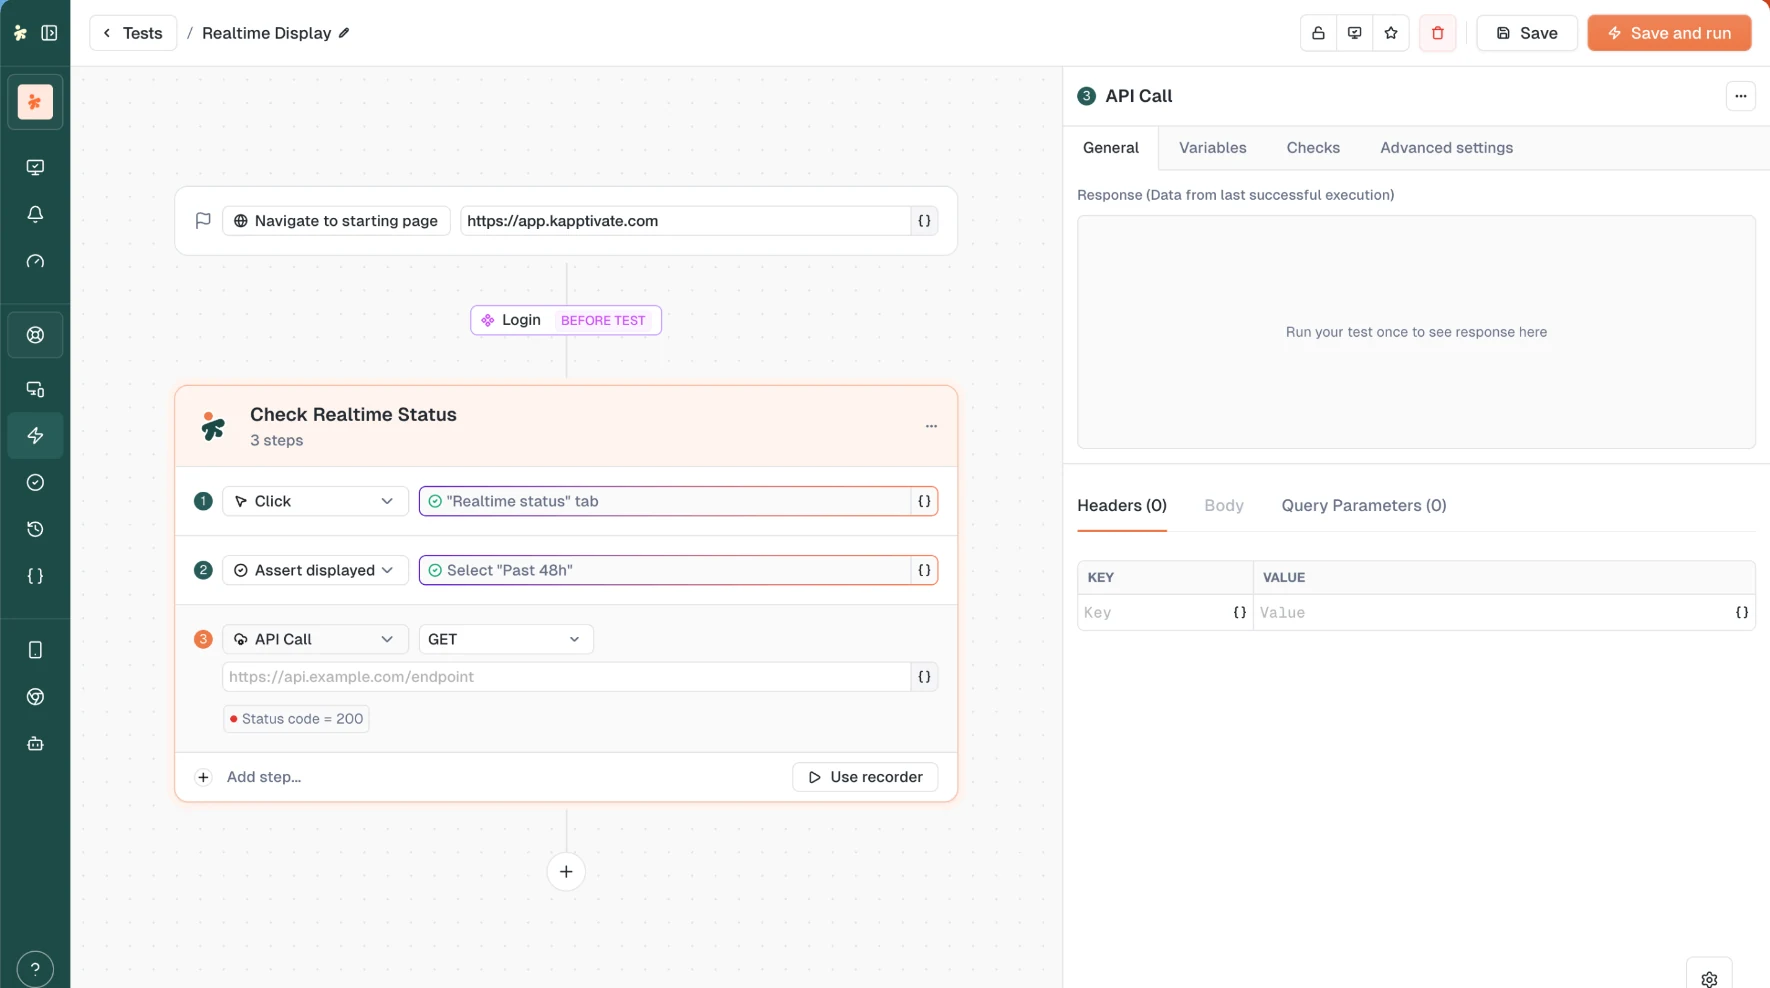
Task: Expand the Assert displayed dropdown for step 2
Action: [315, 570]
